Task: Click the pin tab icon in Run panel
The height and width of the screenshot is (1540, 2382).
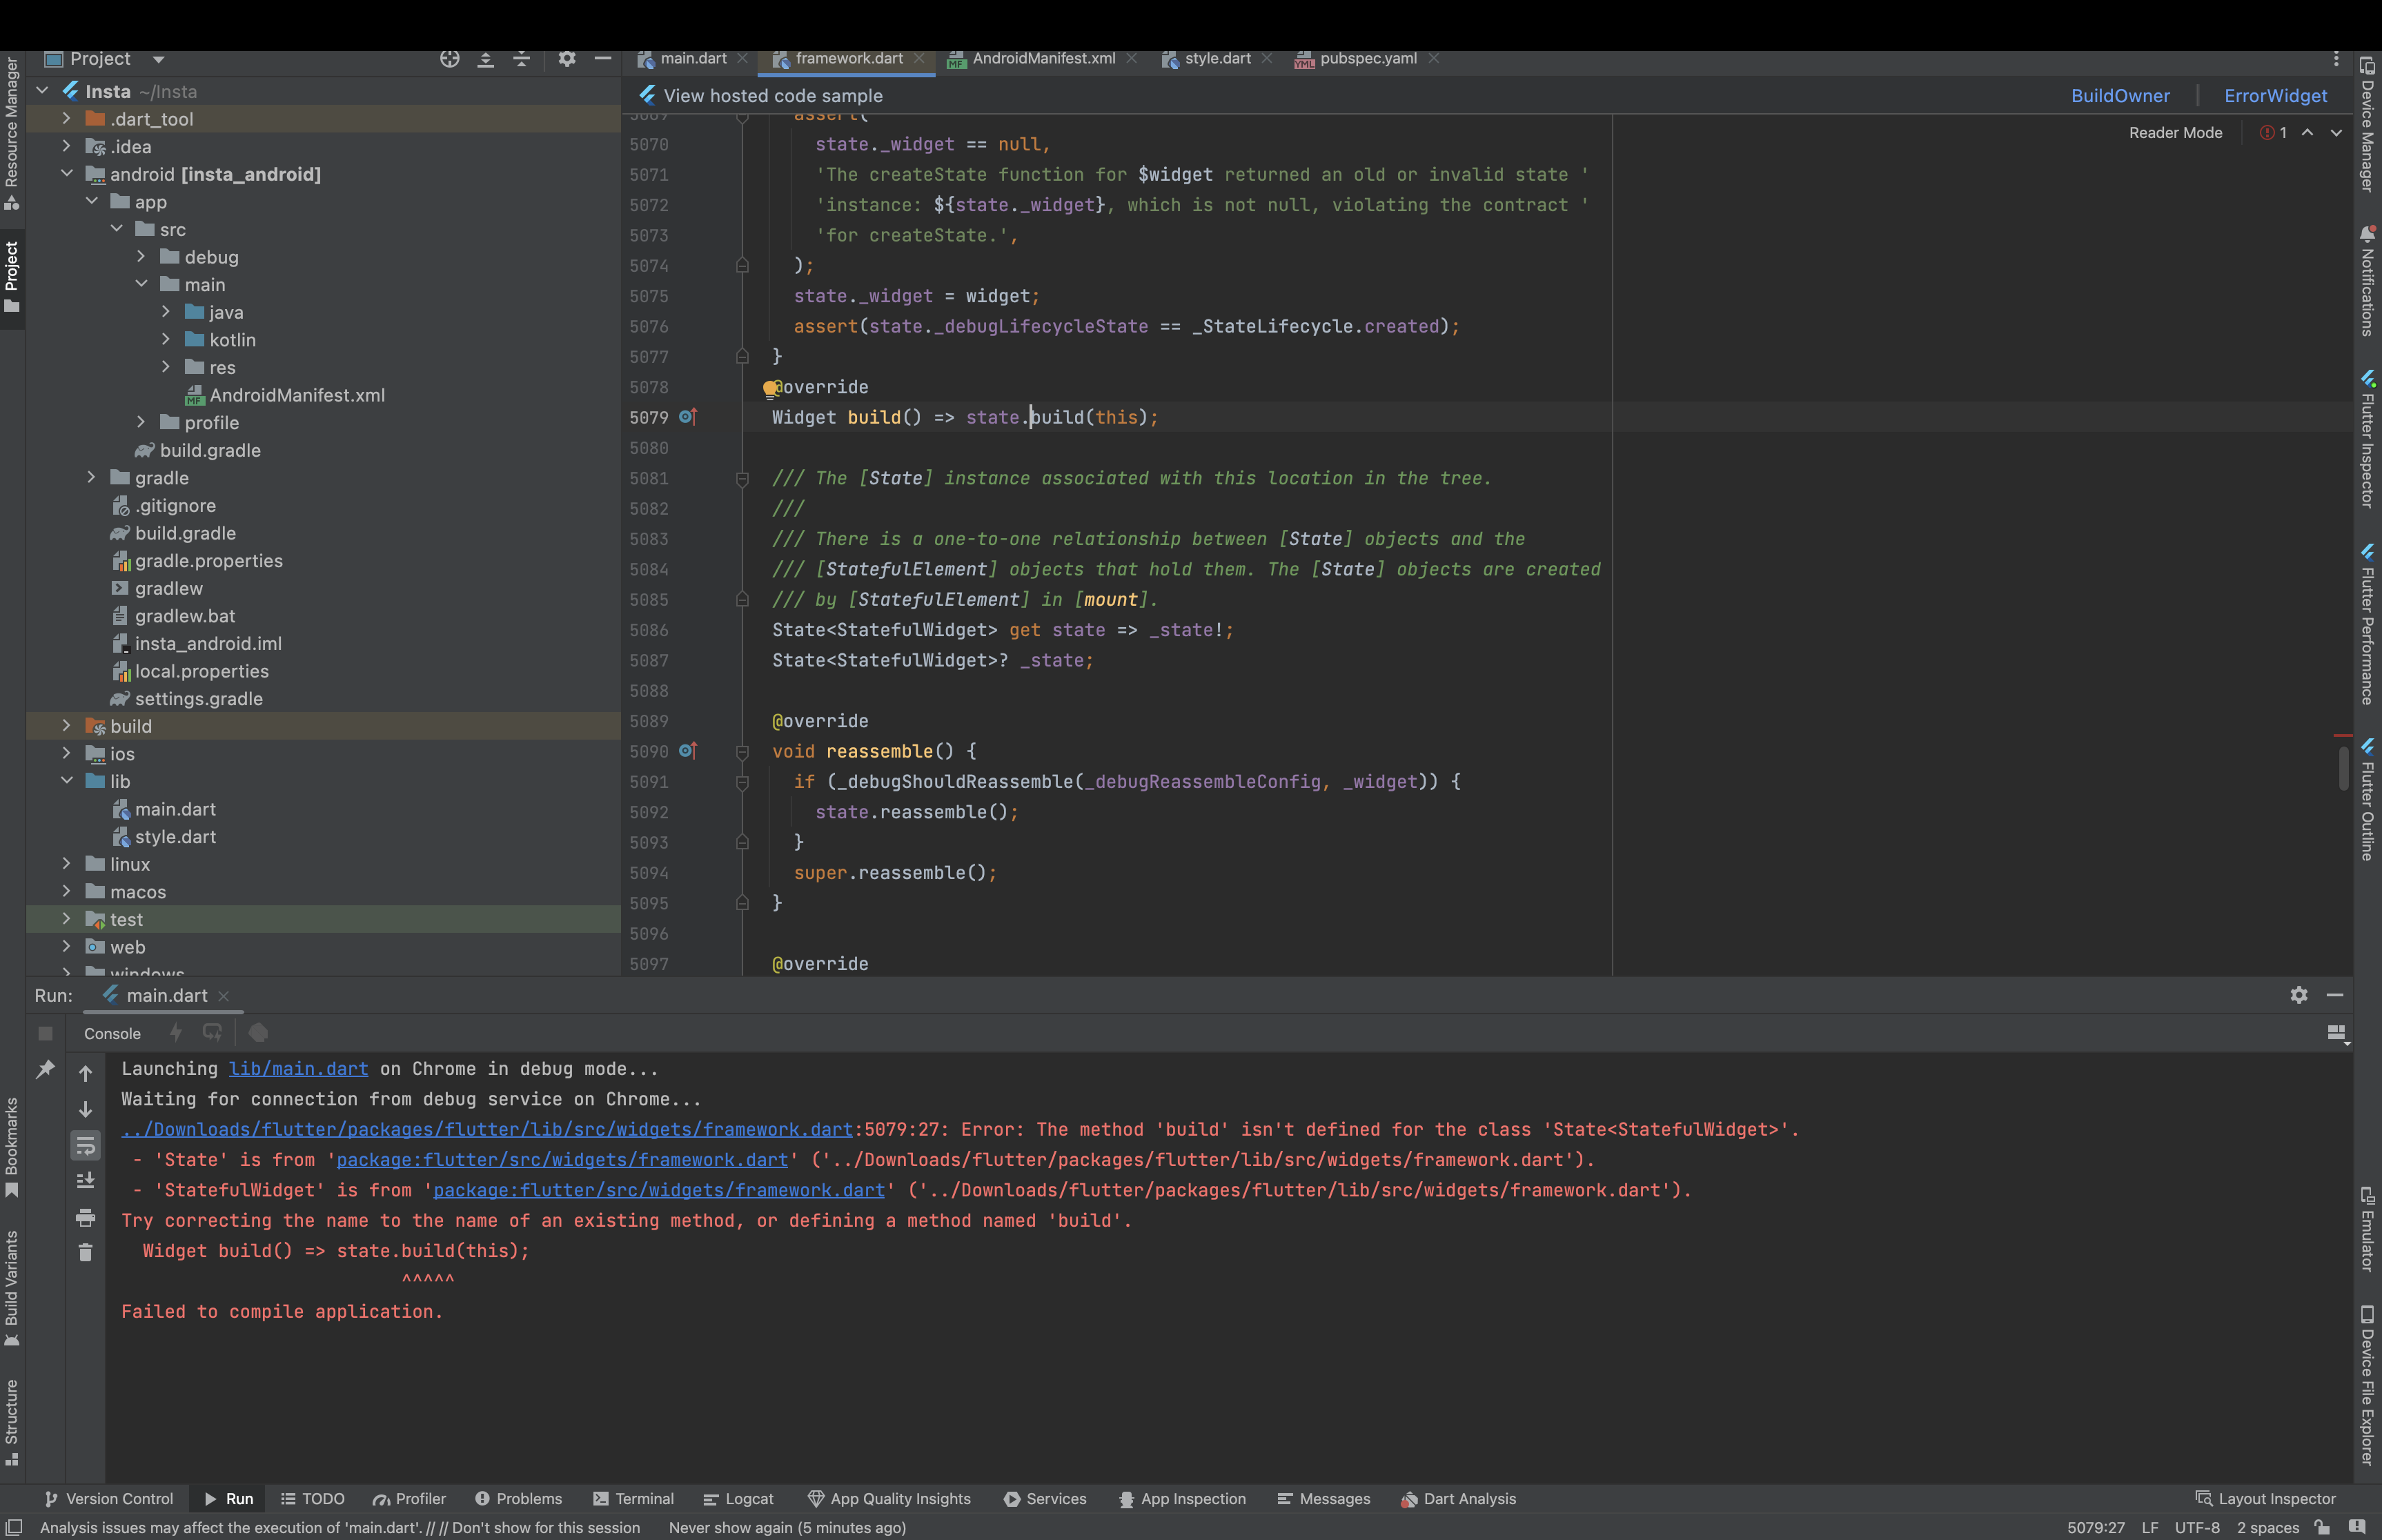Action: click(45, 1070)
